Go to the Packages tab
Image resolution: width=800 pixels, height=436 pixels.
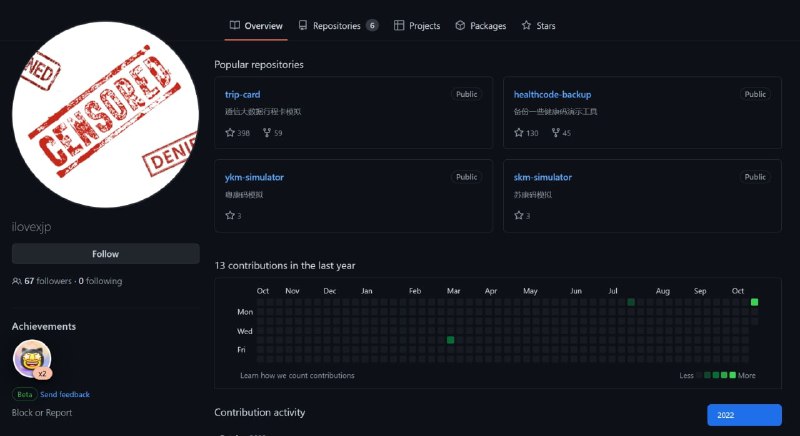click(480, 26)
